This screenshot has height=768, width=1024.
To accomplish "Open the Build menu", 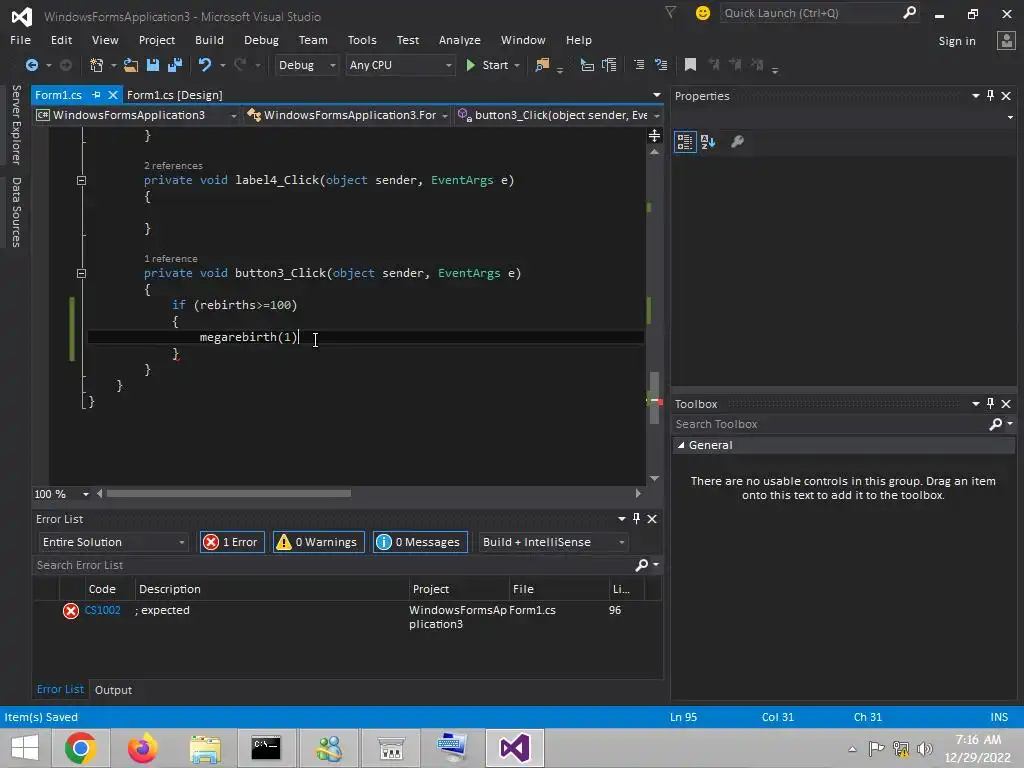I will 209,40.
